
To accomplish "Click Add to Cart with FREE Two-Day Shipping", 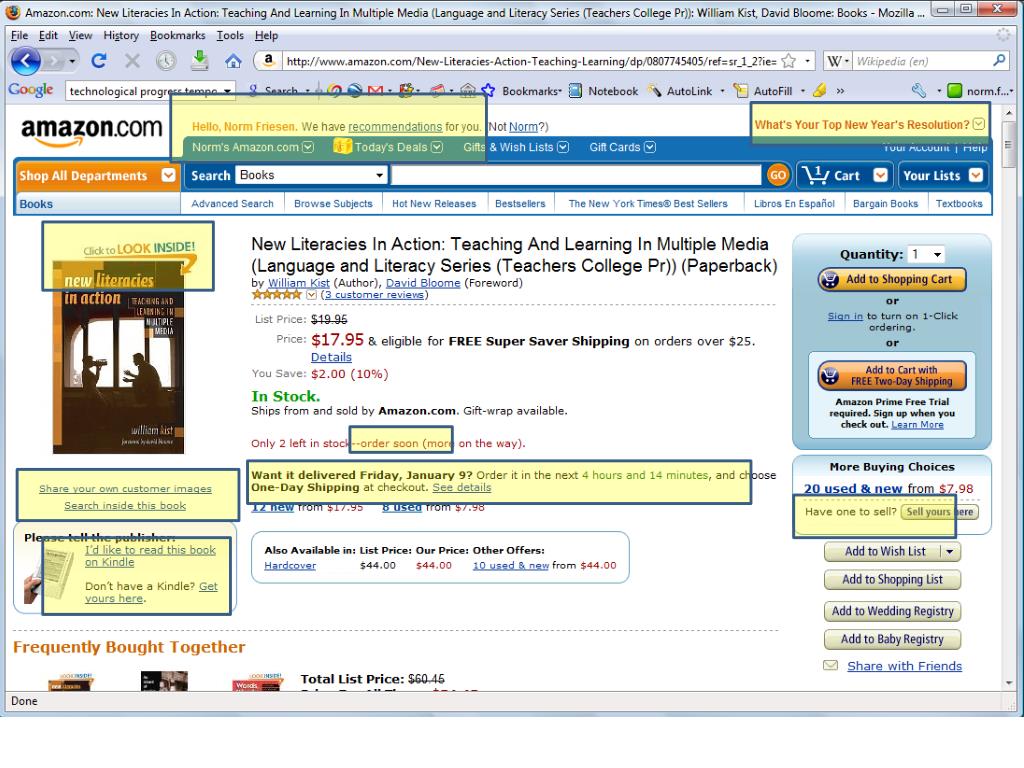I will tap(892, 376).
